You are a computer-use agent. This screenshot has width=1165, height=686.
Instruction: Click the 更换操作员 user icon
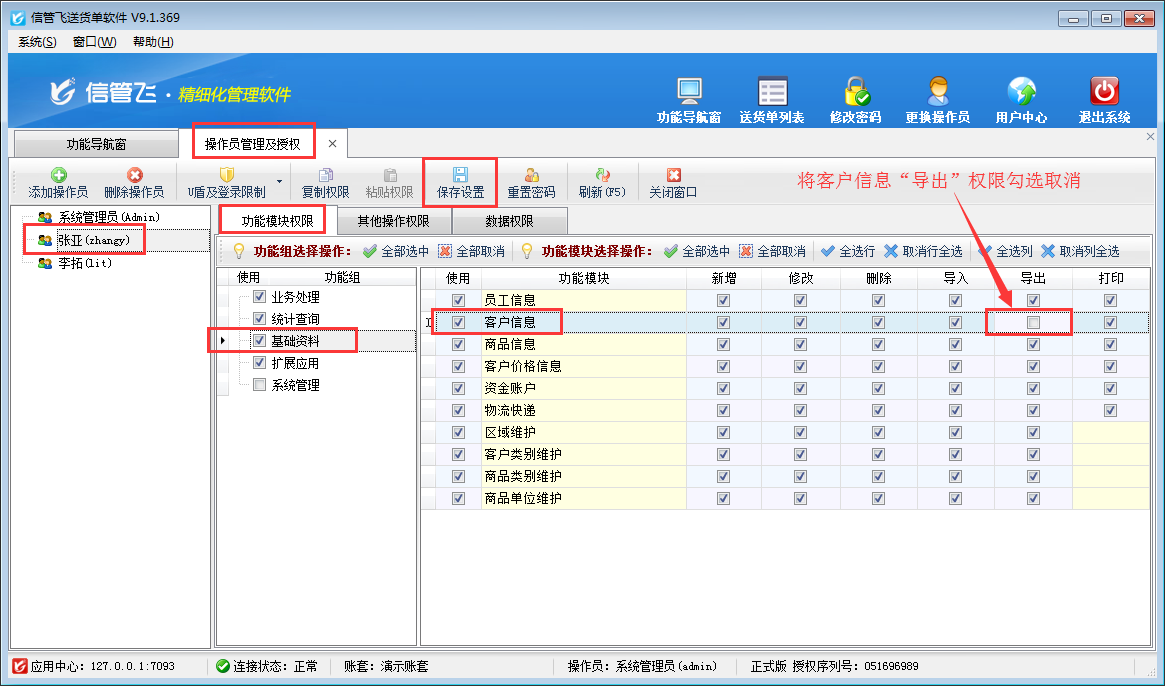click(937, 92)
